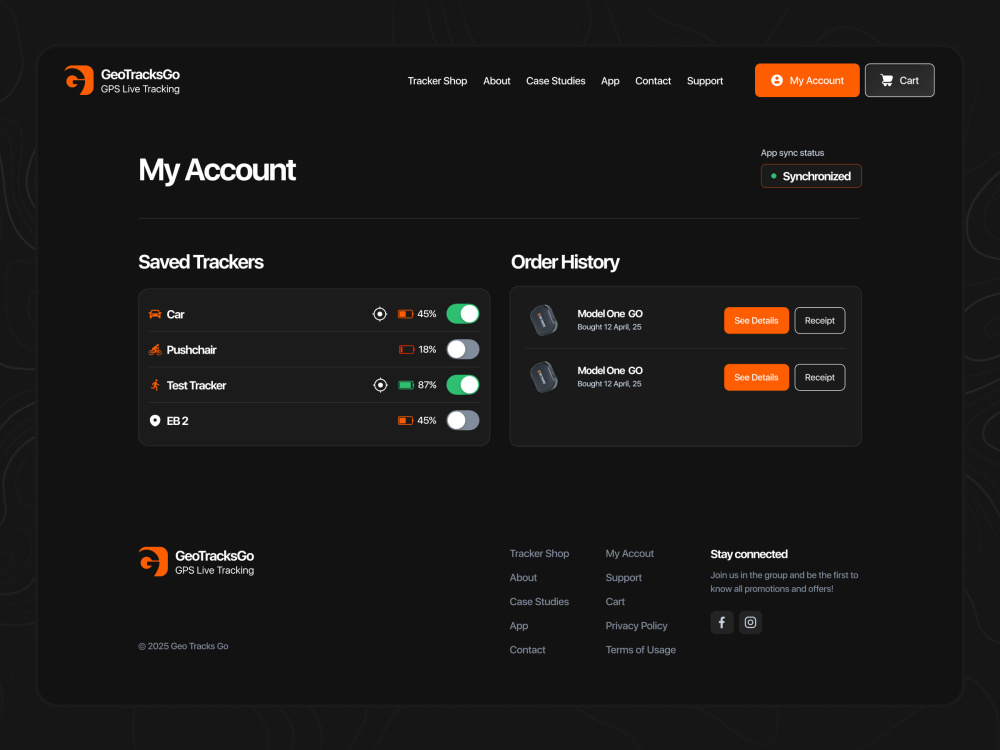Follow the footer Case Studies link
The image size is (1000, 750).
[x=540, y=602]
